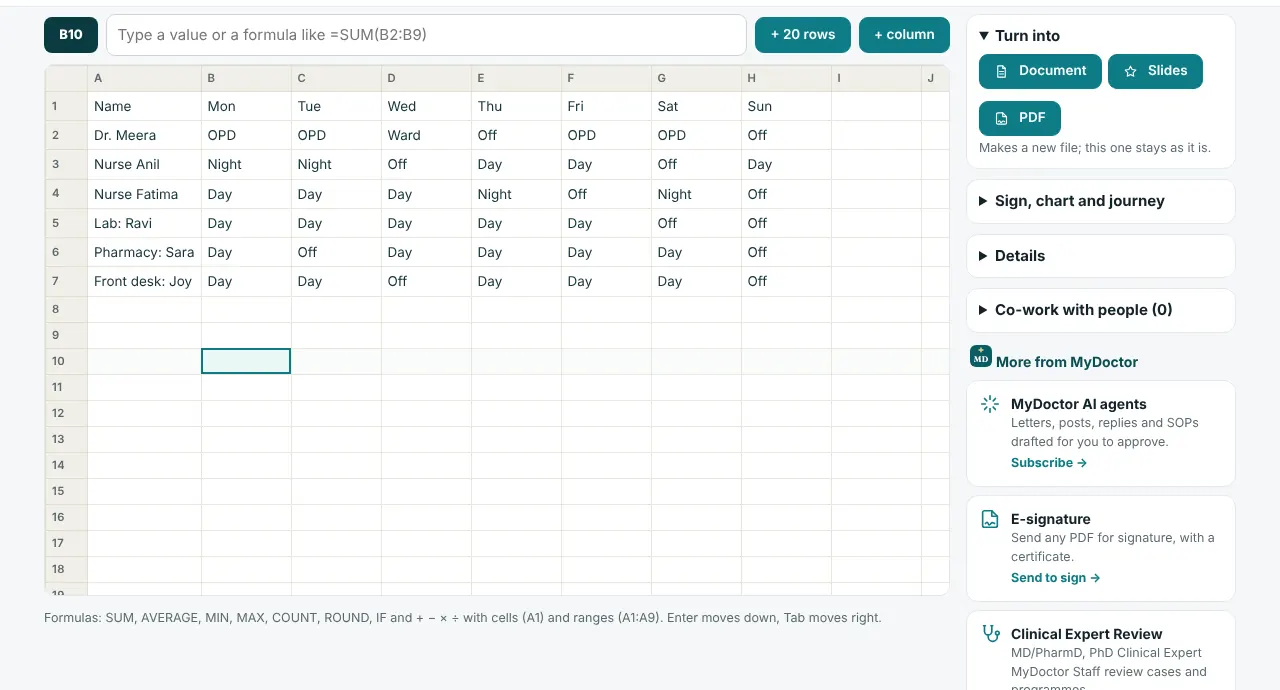Image resolution: width=1280 pixels, height=690 pixels.
Task: Select column D header
Action: 426,78
